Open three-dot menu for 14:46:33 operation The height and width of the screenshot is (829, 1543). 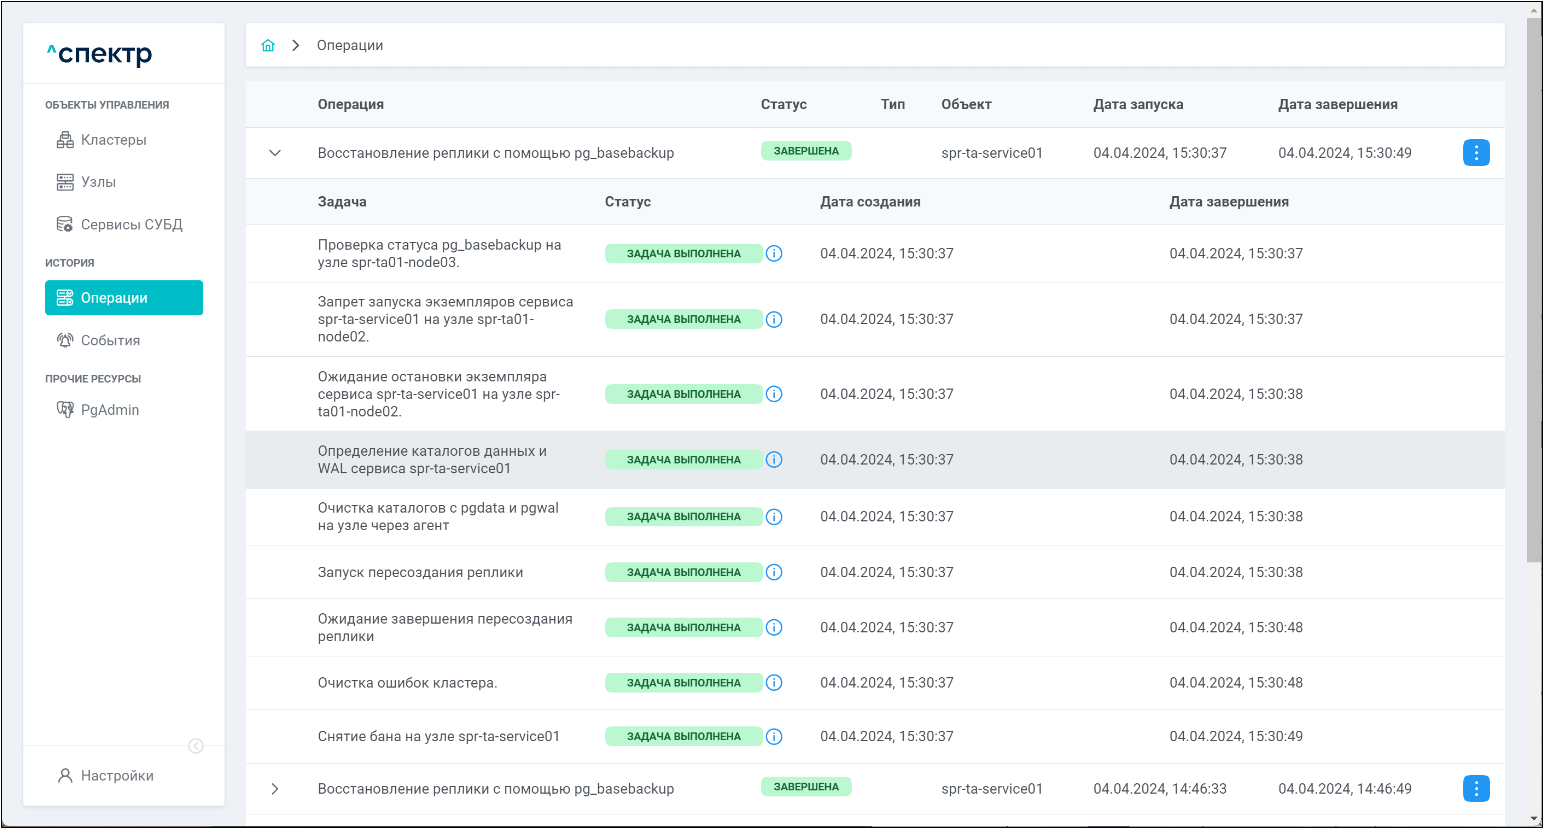click(1476, 789)
